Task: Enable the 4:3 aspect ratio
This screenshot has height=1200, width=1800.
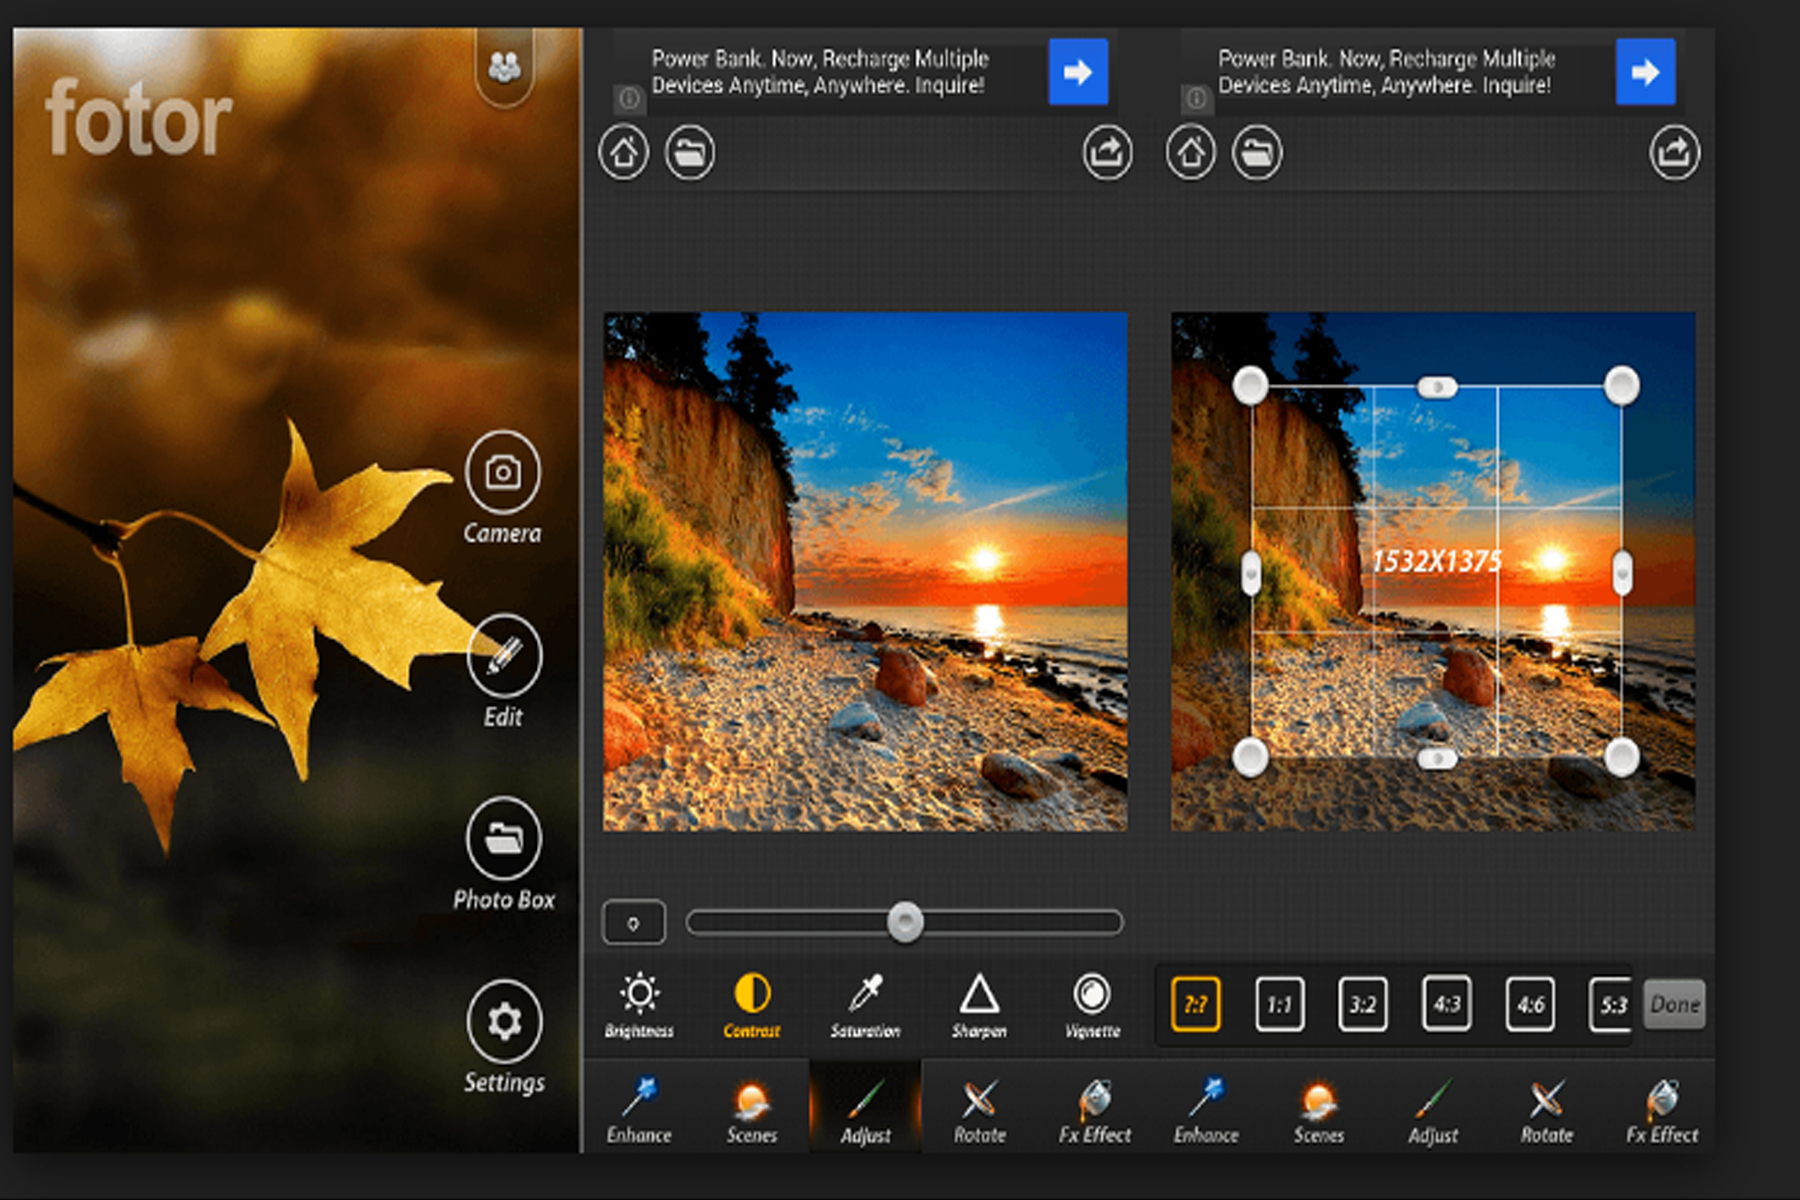Action: point(1447,1006)
